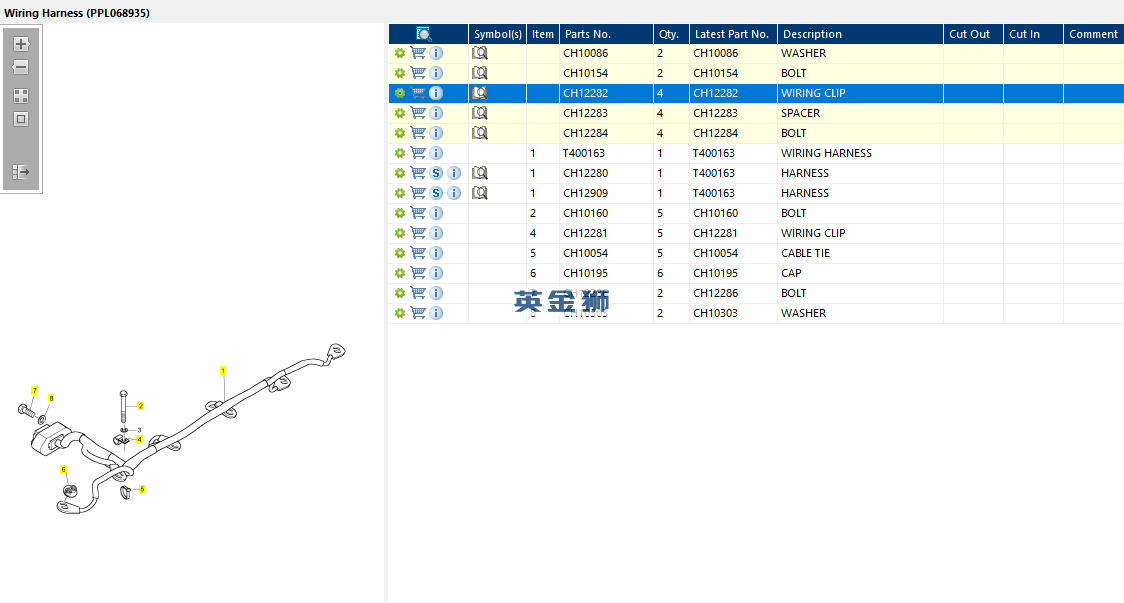Viewport: 1124px width, 603px height.
Task: Sort by the Latest Part No. column header
Action: pyautogui.click(x=733, y=34)
